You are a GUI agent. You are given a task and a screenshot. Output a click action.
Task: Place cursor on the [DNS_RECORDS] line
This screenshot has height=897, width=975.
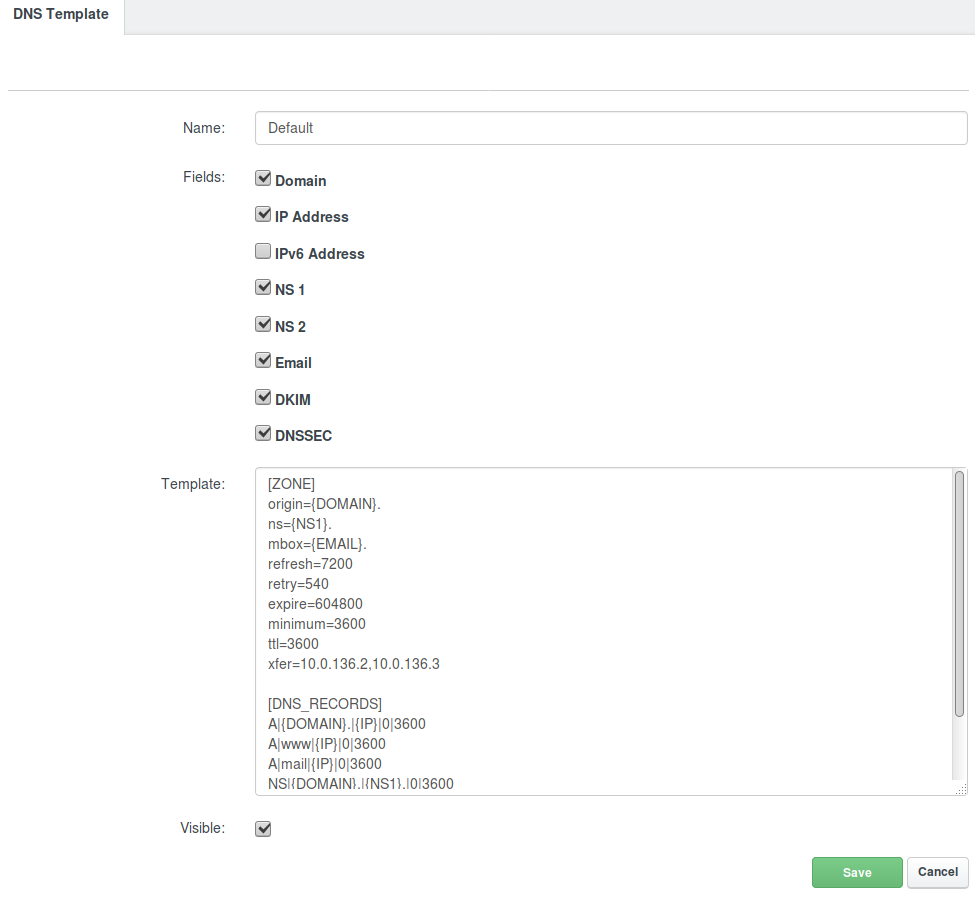pyautogui.click(x=325, y=704)
